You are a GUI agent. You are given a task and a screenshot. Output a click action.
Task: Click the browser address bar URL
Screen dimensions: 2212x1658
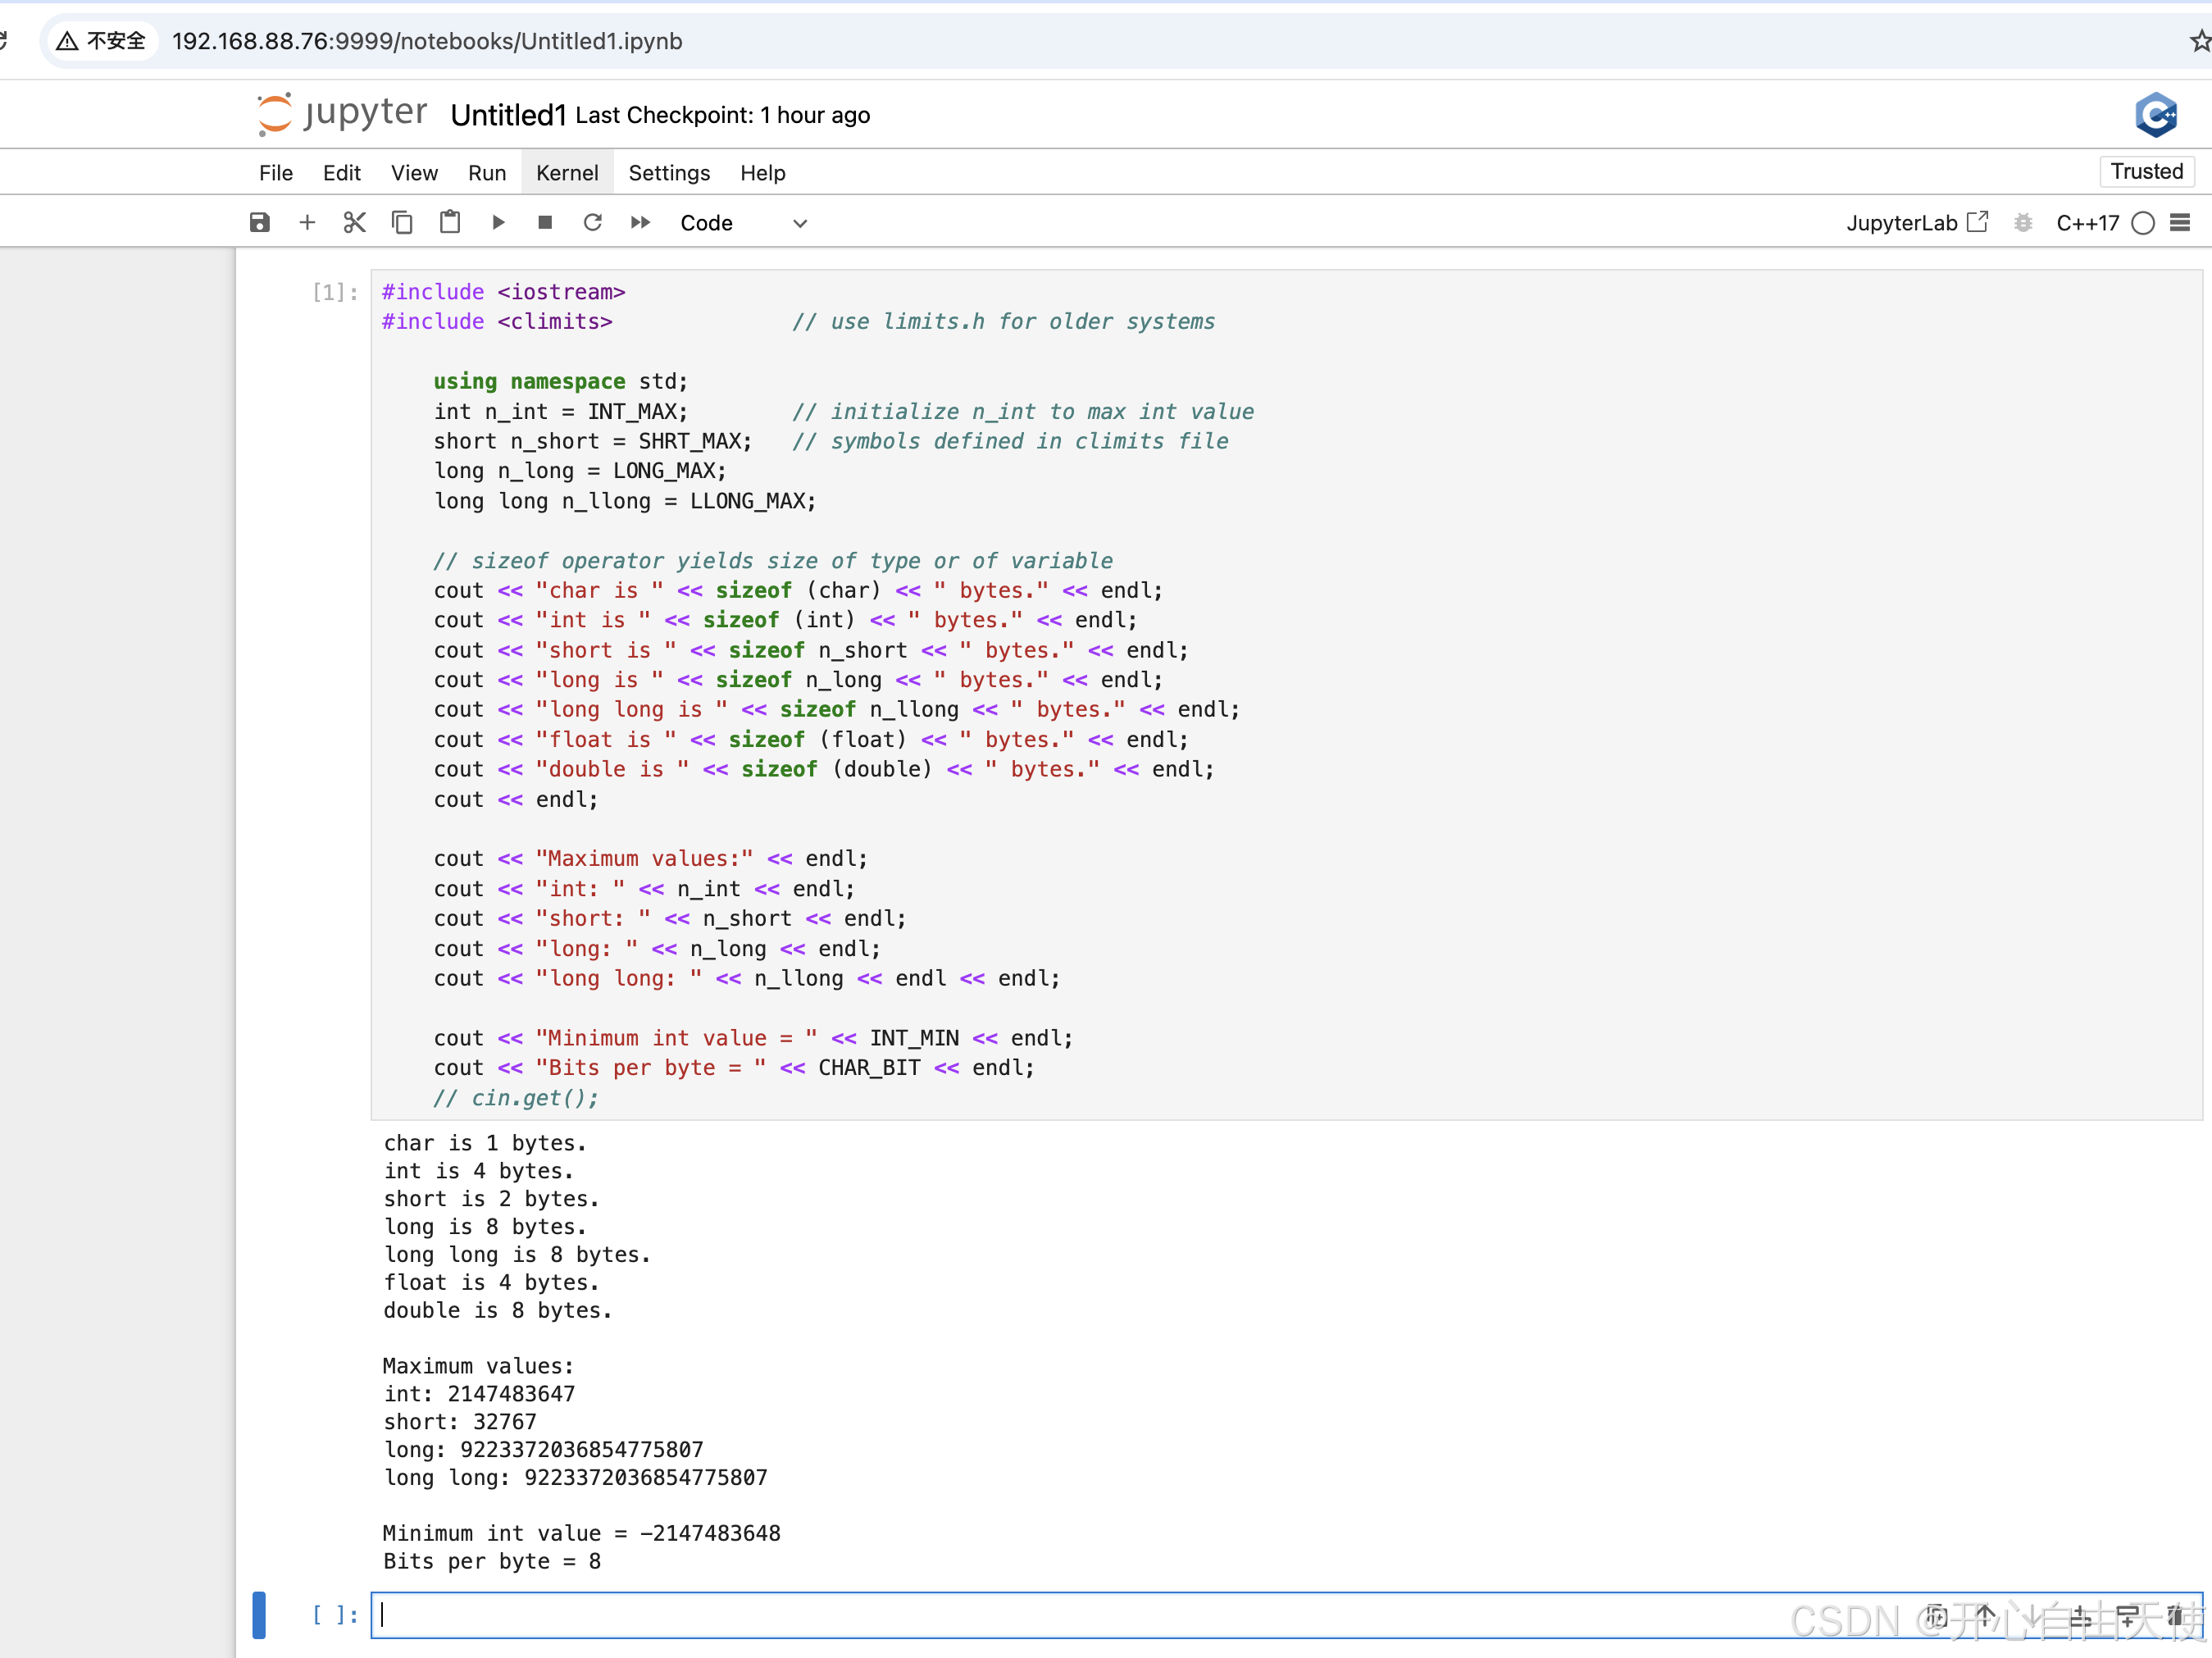tap(427, 41)
